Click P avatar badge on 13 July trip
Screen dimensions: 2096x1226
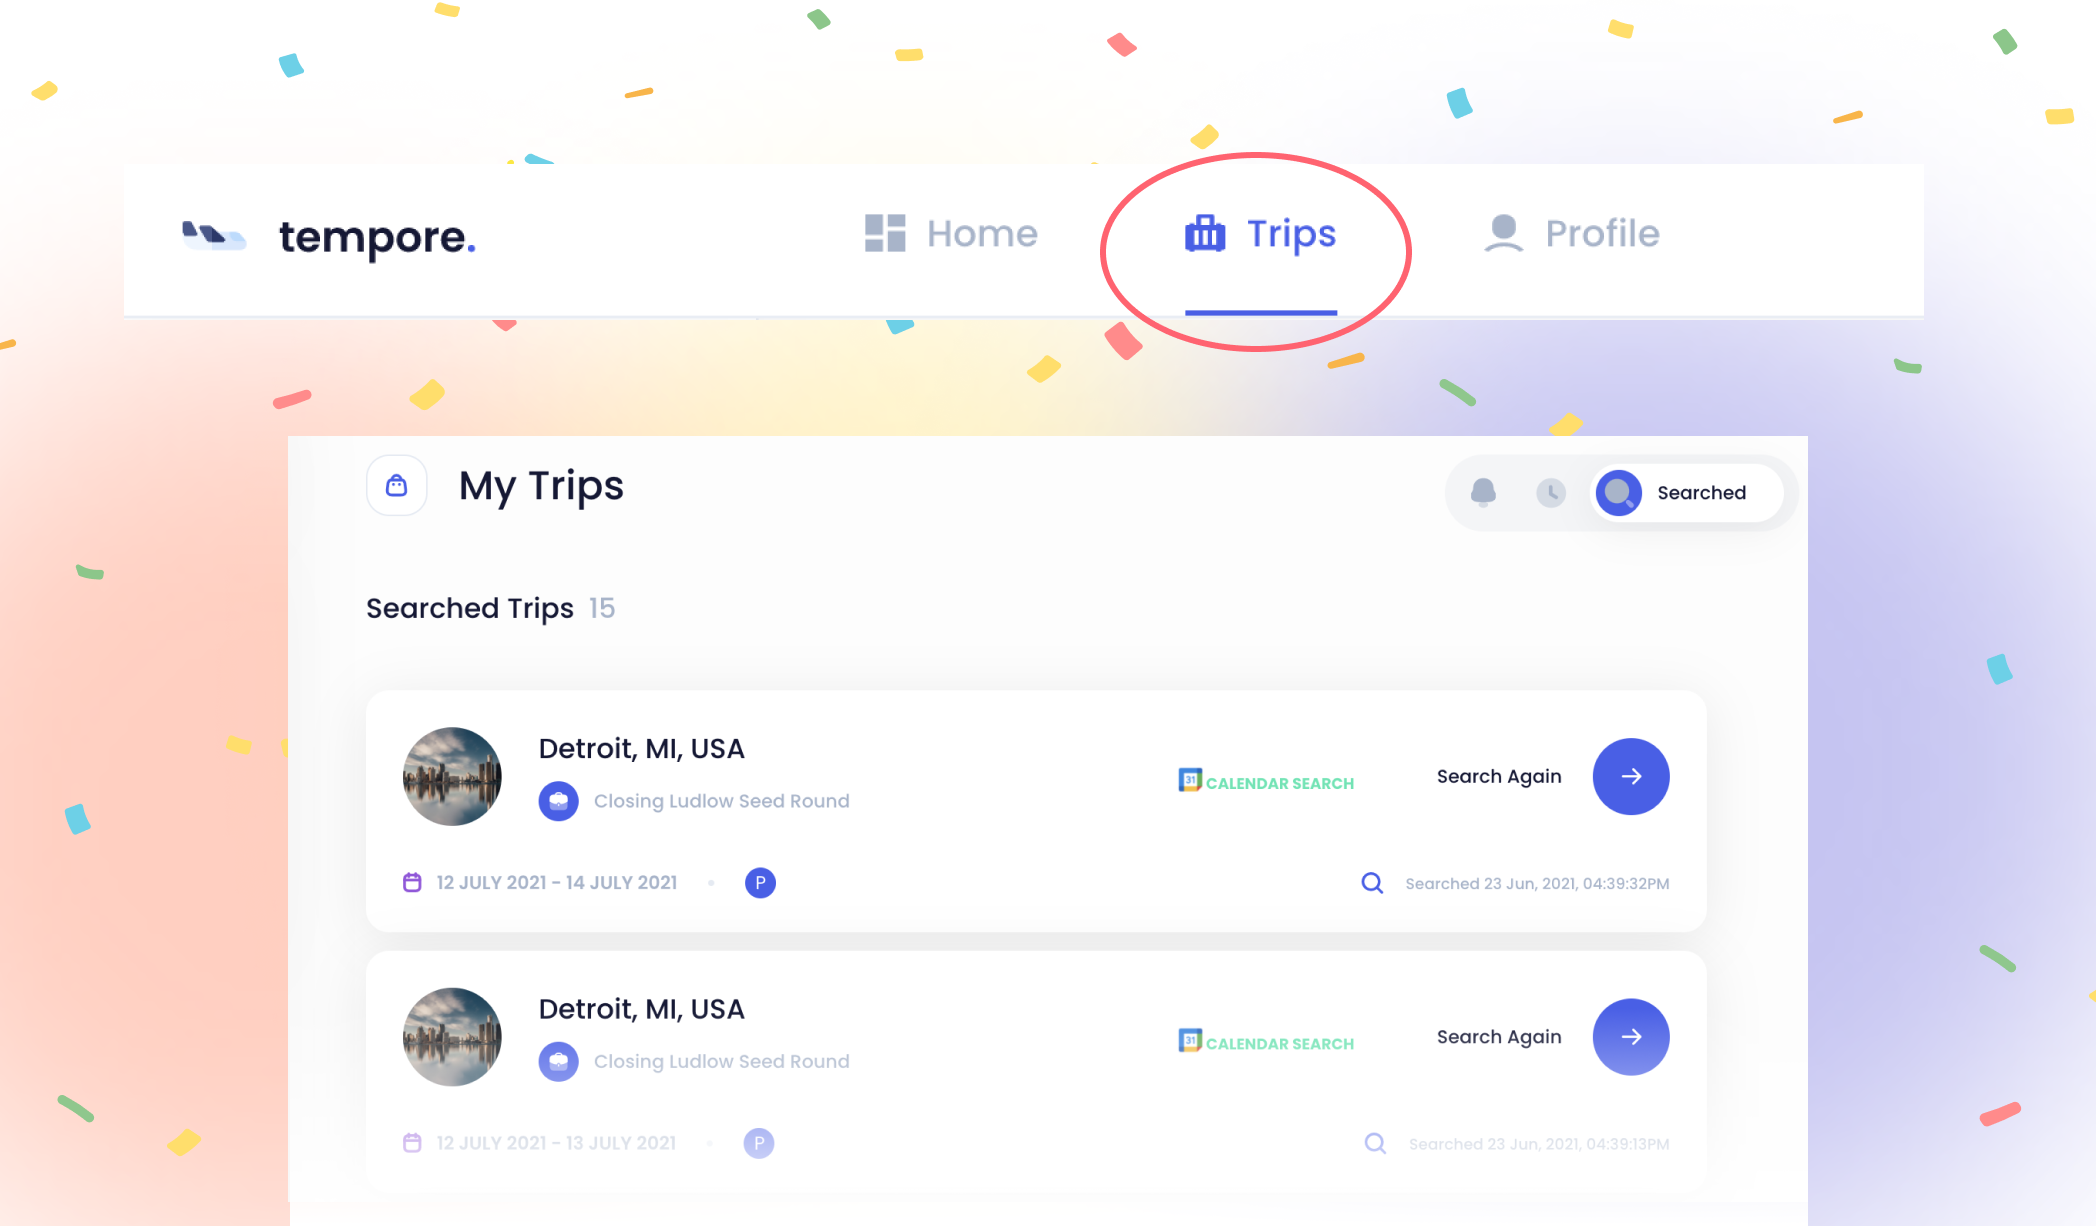pyautogui.click(x=759, y=1143)
